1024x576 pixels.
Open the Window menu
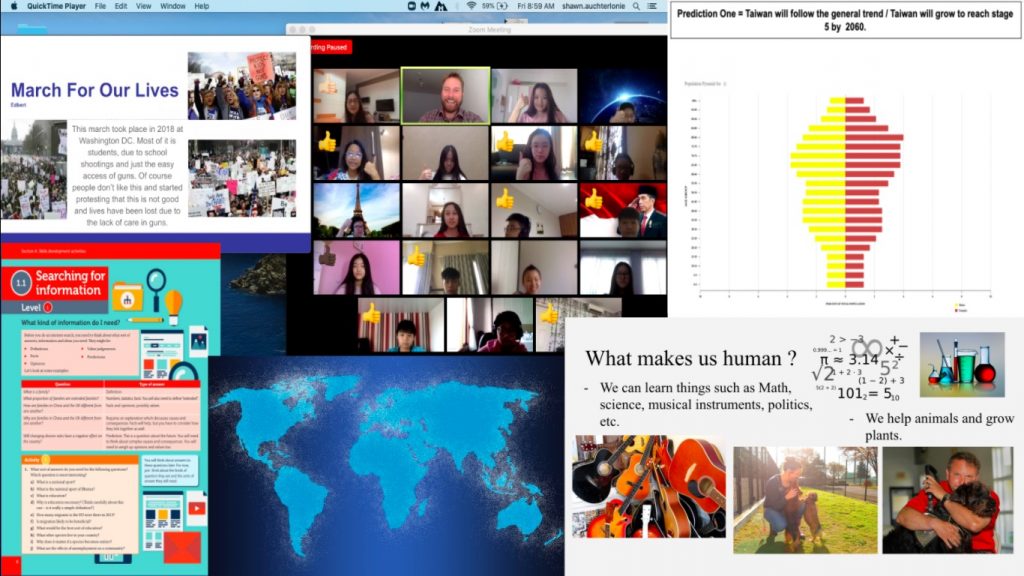pos(173,6)
